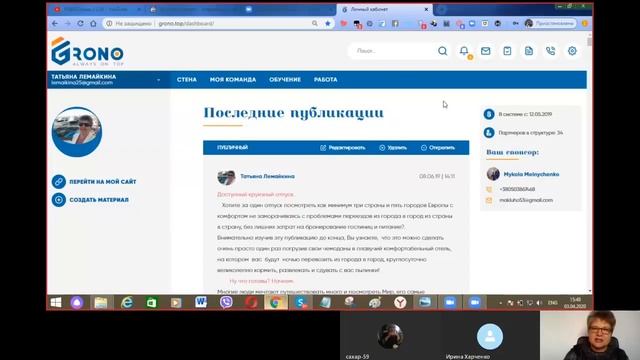This screenshot has width=640, height=360.
Task: Open the Windows Start button
Action: pyautogui.click(x=56, y=302)
